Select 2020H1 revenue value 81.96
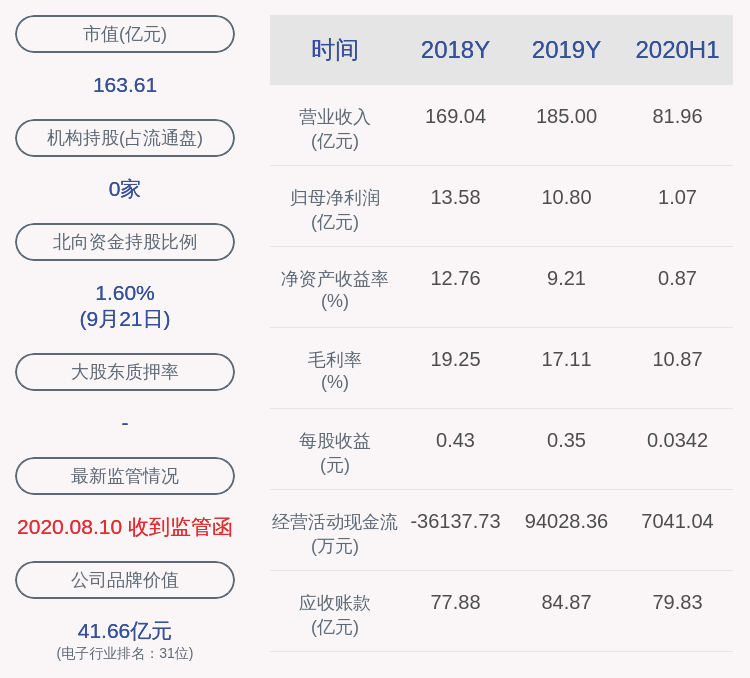The width and height of the screenshot is (750, 678). [x=677, y=116]
